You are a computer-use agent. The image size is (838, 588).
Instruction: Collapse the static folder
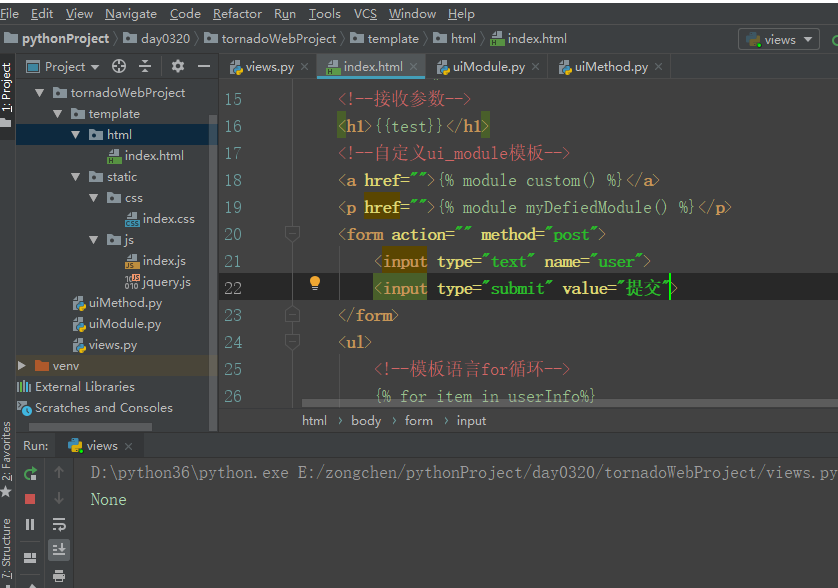[x=75, y=177]
